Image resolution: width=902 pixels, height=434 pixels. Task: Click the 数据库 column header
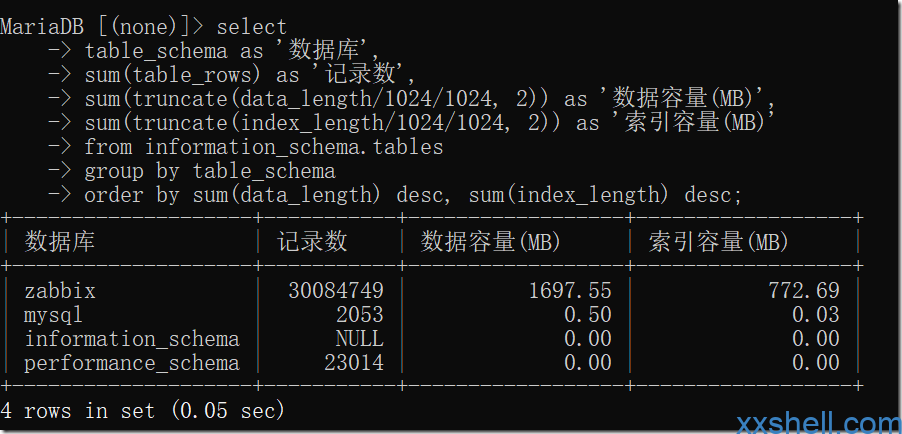(59, 242)
